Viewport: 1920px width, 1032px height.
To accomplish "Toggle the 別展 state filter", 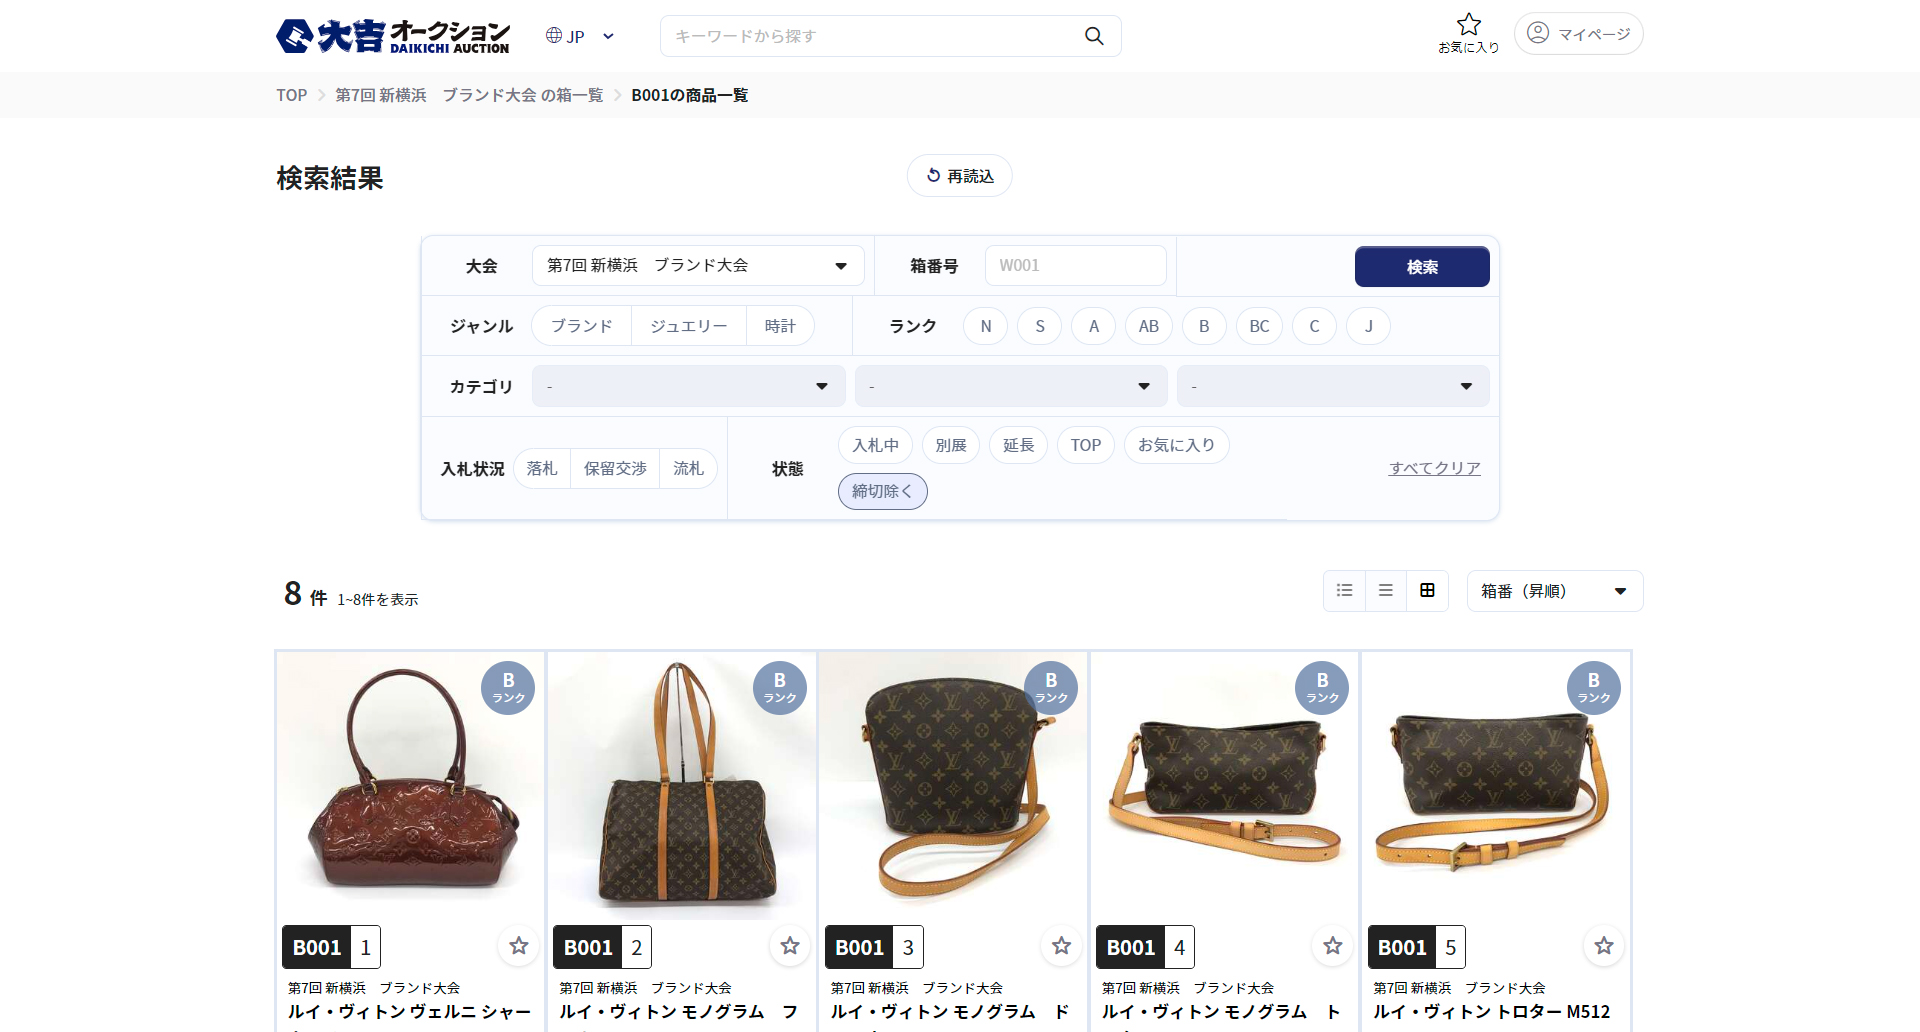I will 951,445.
